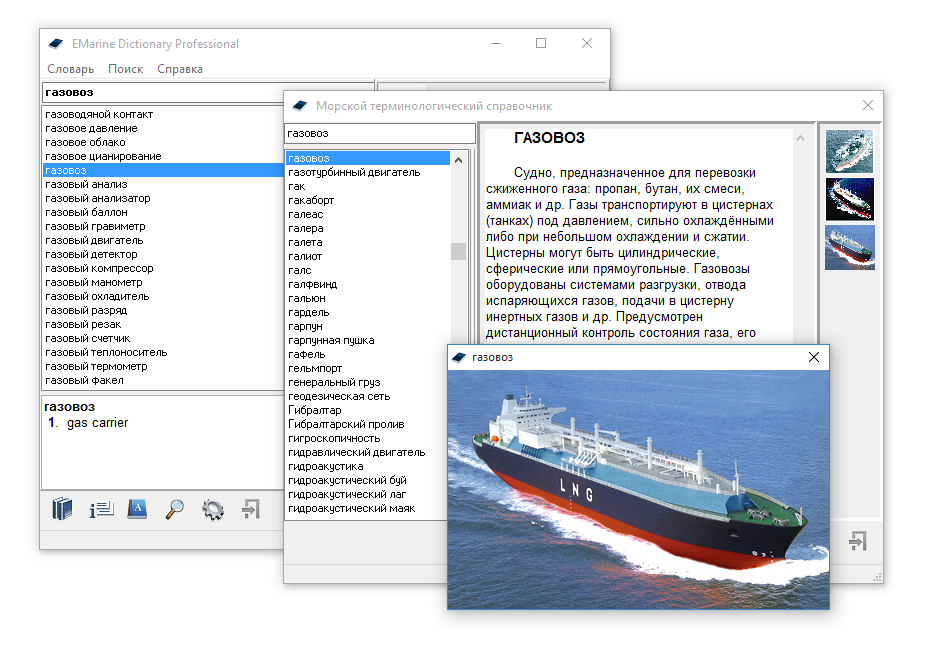This screenshot has width=937, height=661.
Task: Click the search field in справочник window
Action: [379, 133]
